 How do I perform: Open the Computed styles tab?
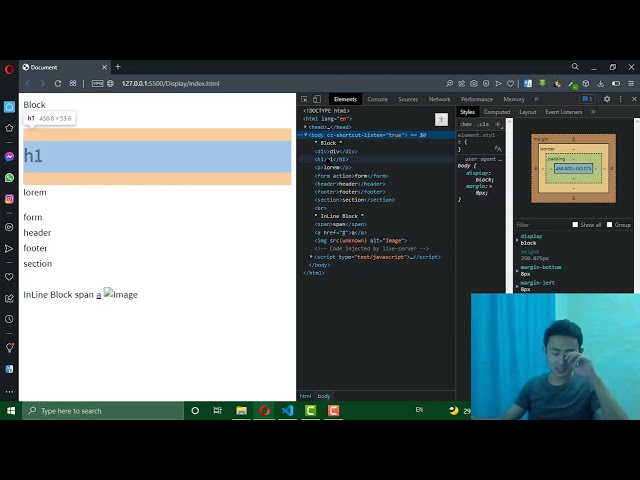tap(497, 112)
